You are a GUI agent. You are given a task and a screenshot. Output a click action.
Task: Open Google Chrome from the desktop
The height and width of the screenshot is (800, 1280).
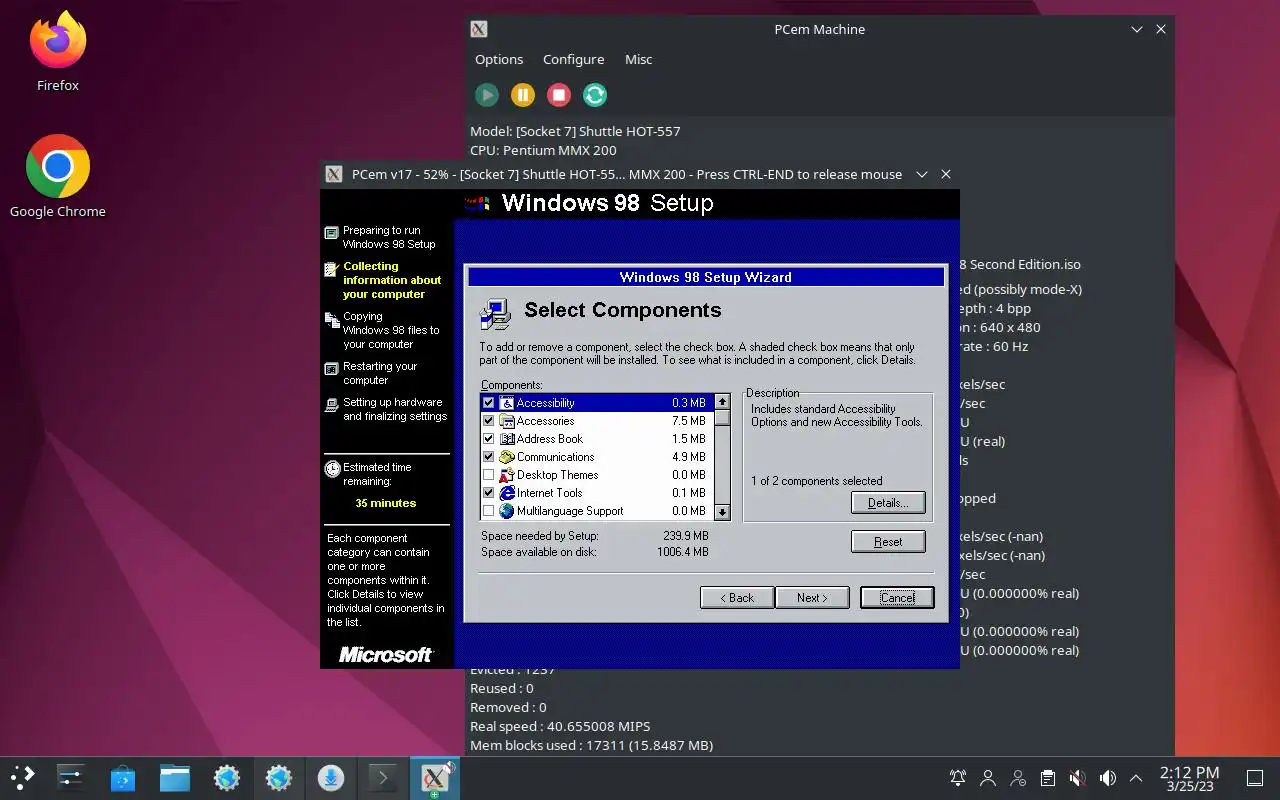(x=58, y=176)
